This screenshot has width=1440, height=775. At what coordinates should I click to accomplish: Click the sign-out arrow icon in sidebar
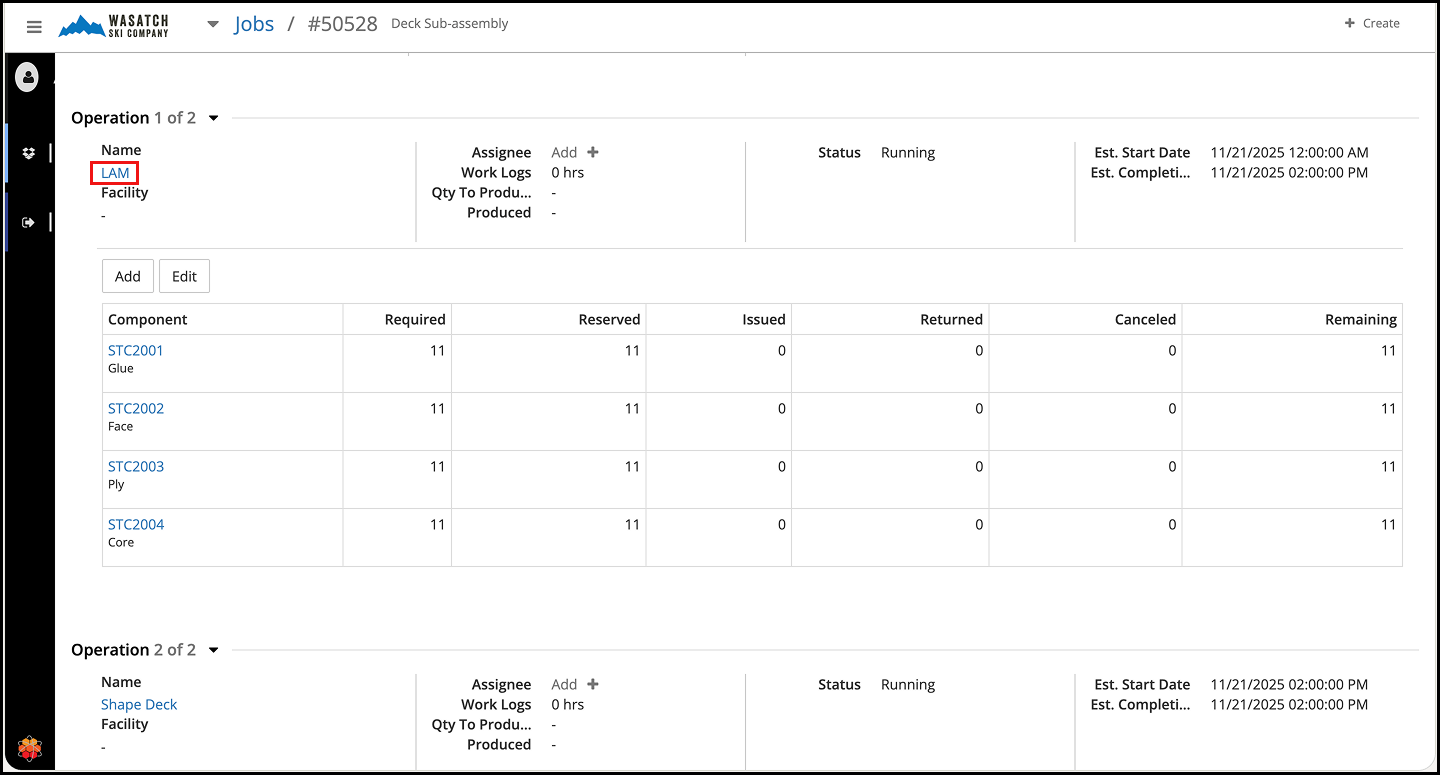tap(28, 222)
